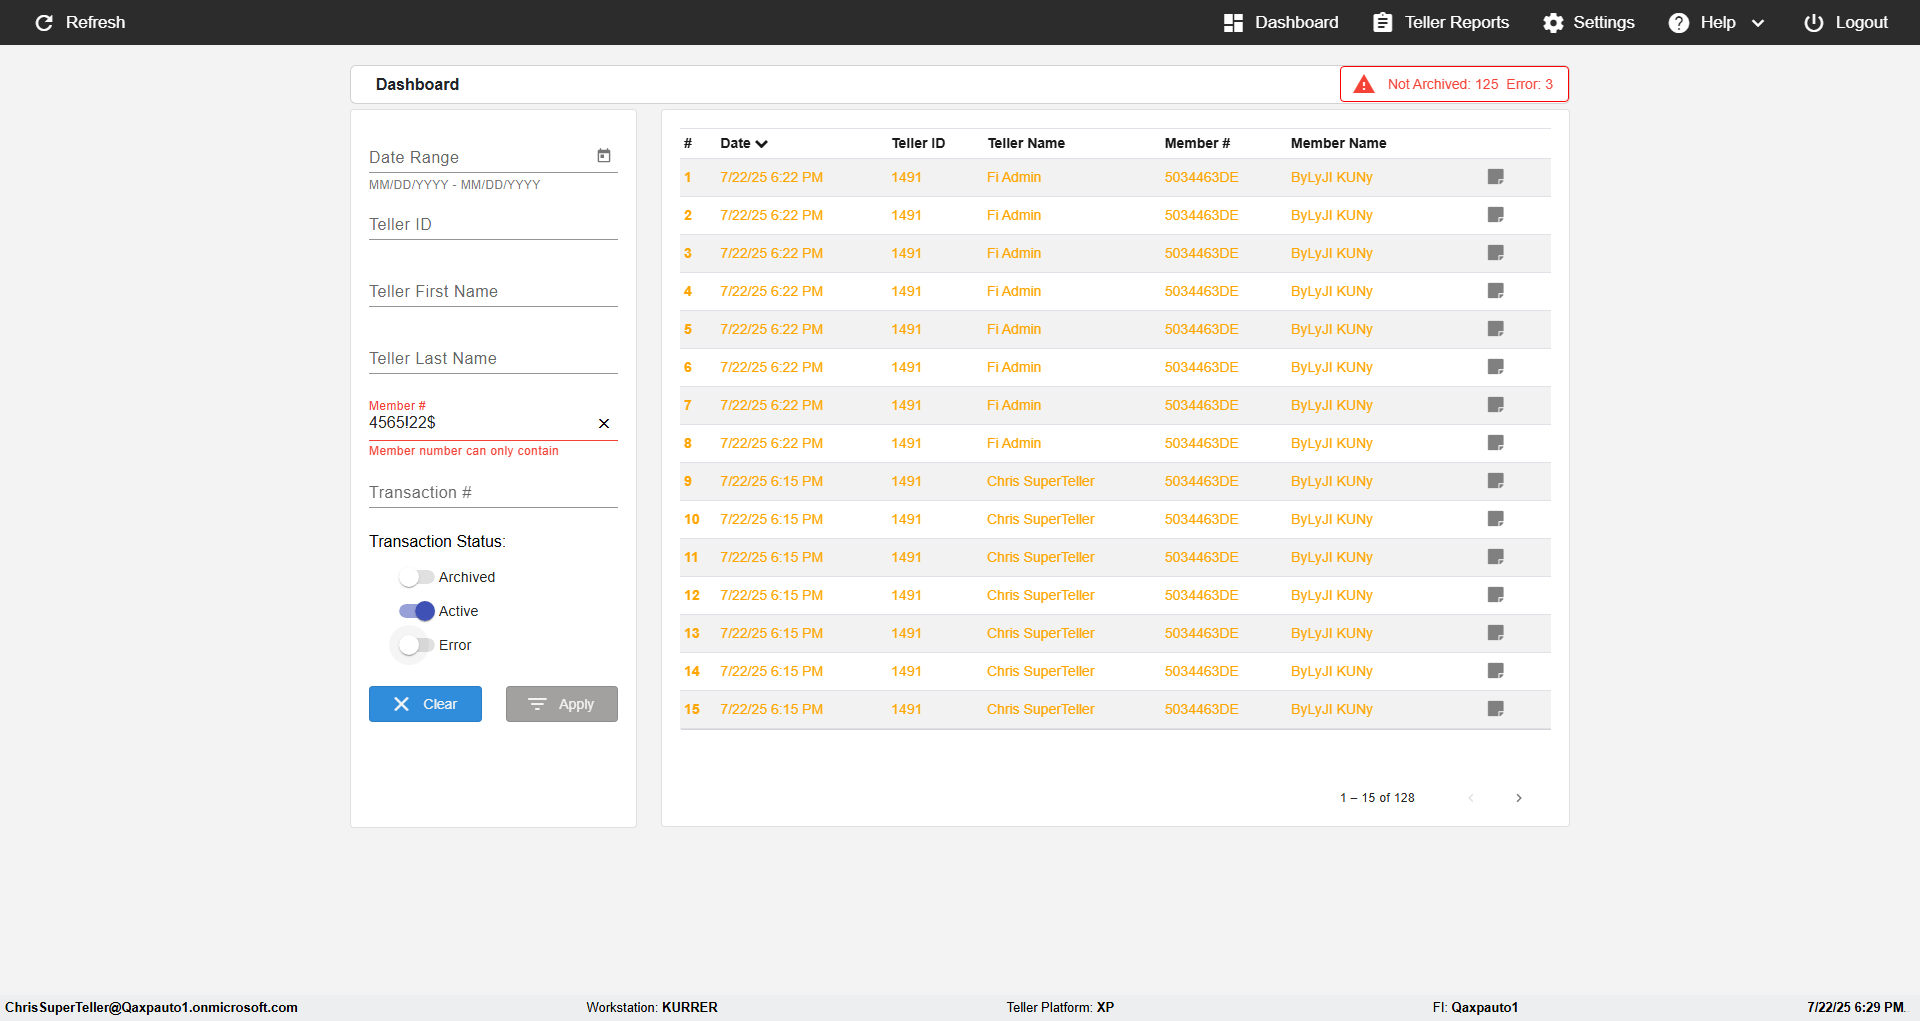
Task: Clear the Member # field with its X icon
Action: tap(604, 424)
